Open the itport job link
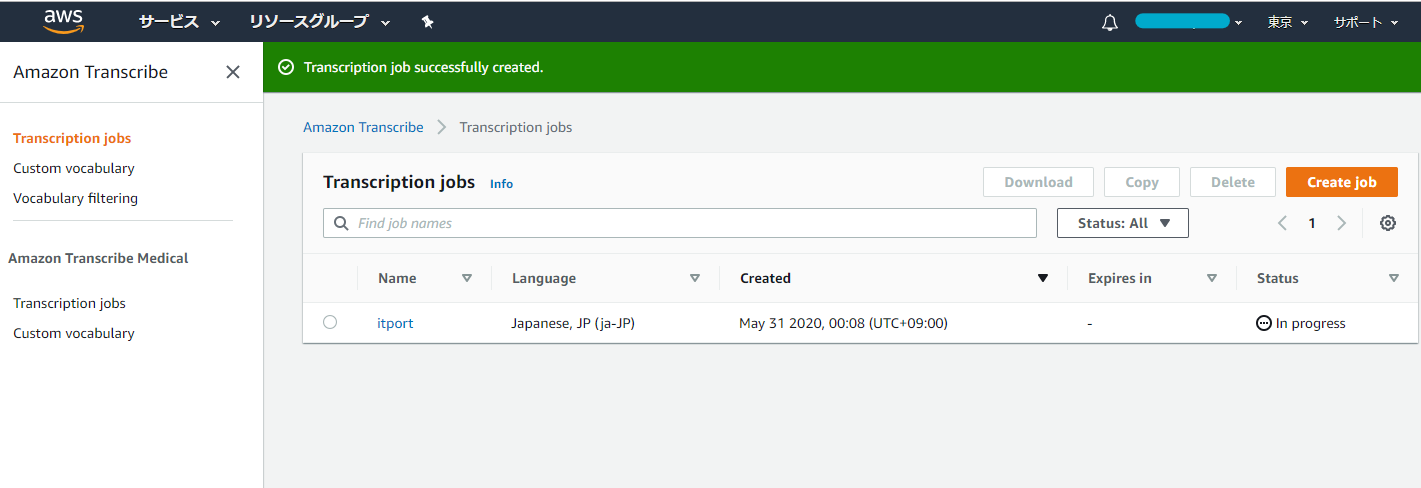Image resolution: width=1421 pixels, height=488 pixels. (x=395, y=323)
